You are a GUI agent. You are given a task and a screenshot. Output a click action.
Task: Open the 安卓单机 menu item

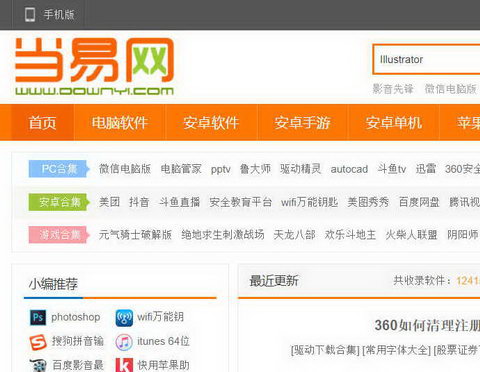394,123
